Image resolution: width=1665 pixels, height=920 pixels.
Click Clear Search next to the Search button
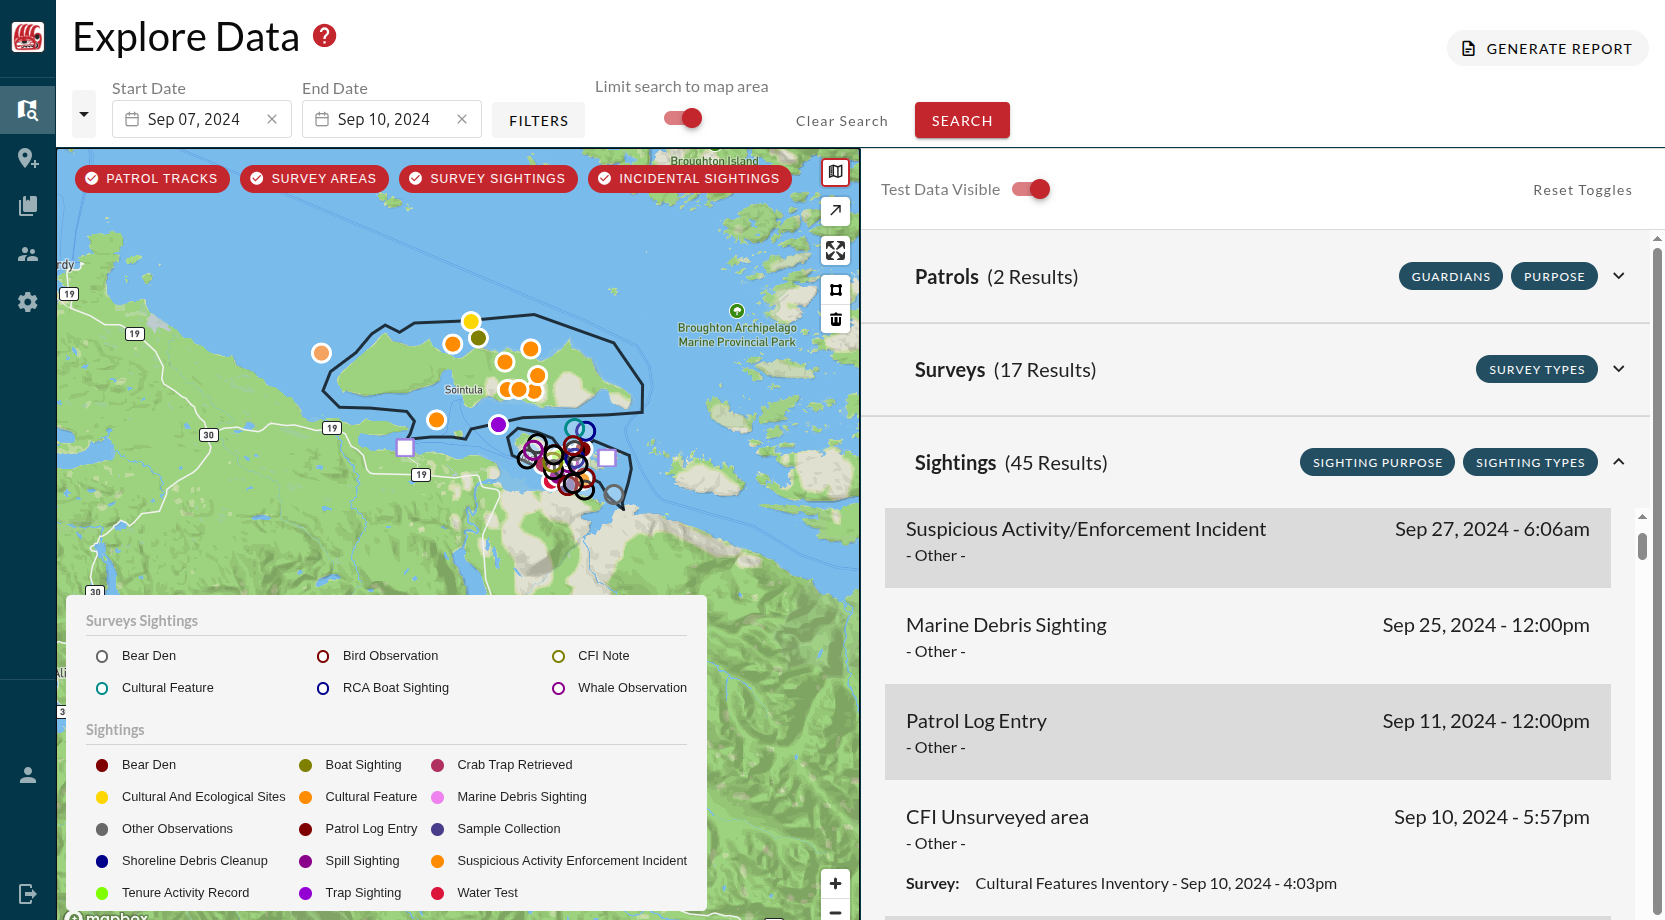coord(842,120)
